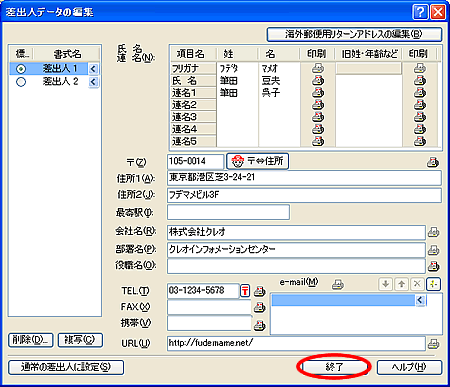Convert postal code with 〒⇔住所 button
The height and width of the screenshot is (387, 450).
(x=257, y=161)
